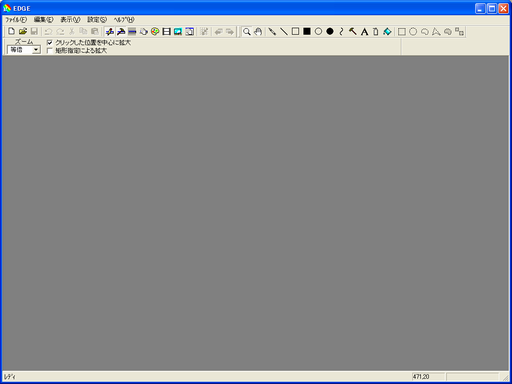Enable 矩形指定による拡大 checkbox
The height and width of the screenshot is (384, 512).
click(50, 51)
